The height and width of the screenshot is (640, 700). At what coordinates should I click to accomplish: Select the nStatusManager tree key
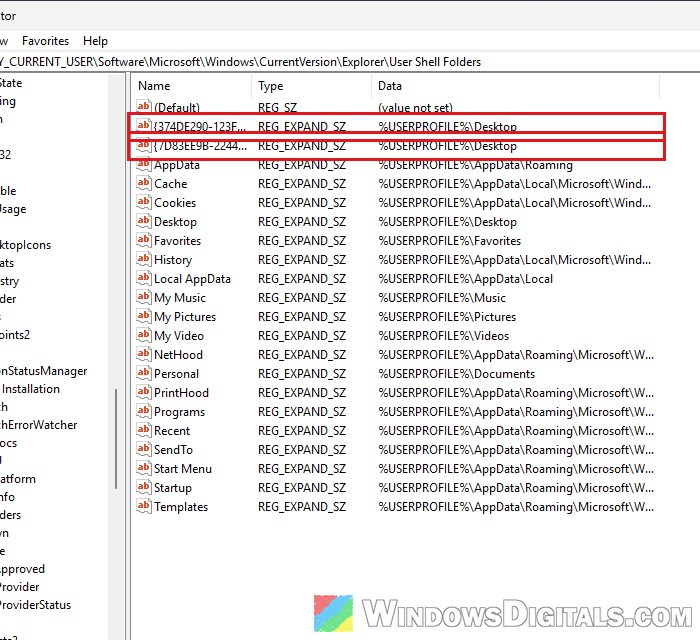[x=43, y=371]
